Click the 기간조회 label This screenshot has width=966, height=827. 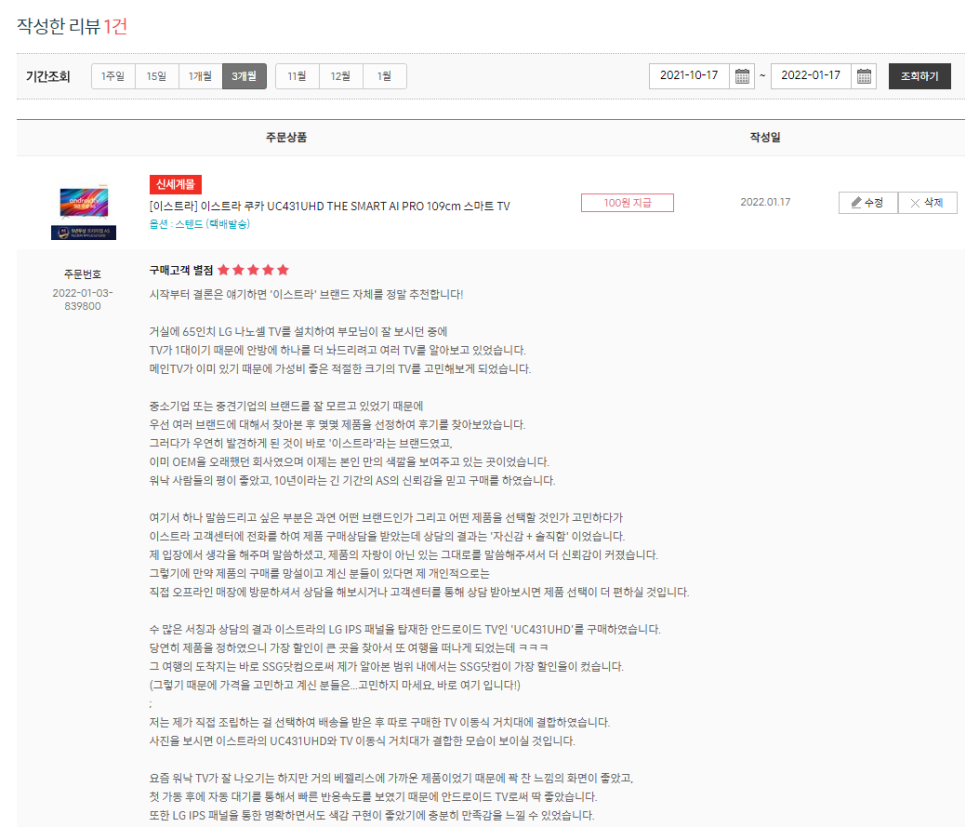[48, 76]
